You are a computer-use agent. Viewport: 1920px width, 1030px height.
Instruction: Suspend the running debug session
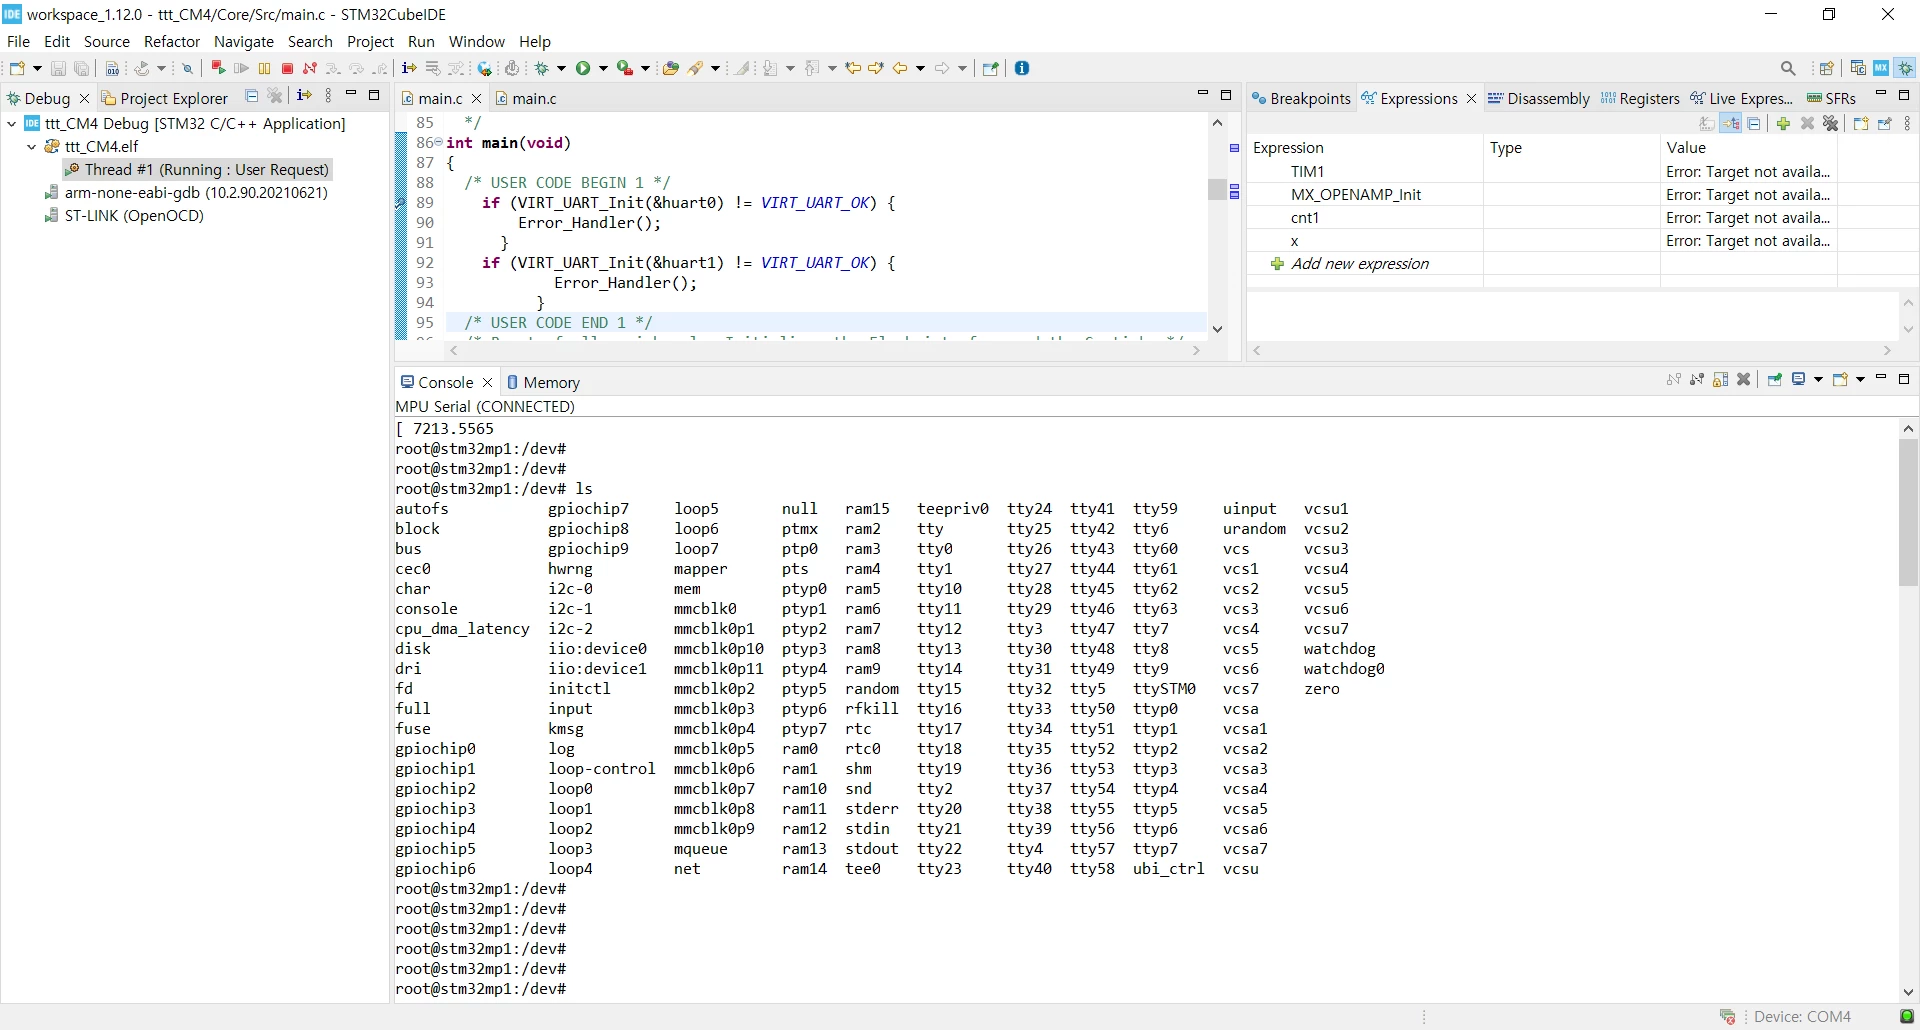pos(265,68)
